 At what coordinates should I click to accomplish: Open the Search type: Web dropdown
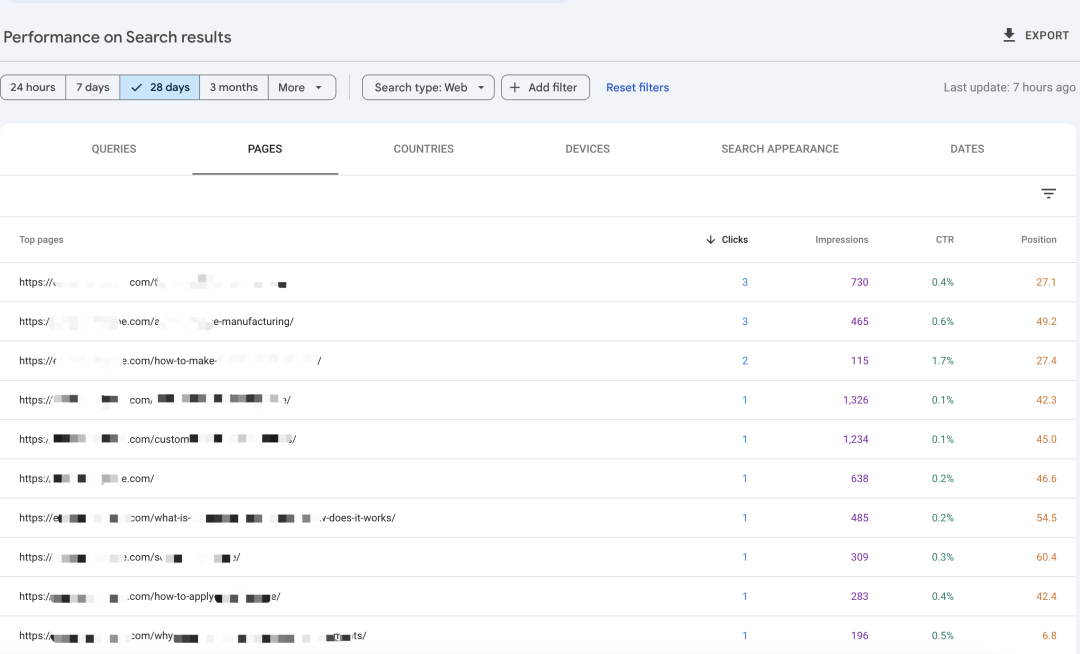[428, 87]
